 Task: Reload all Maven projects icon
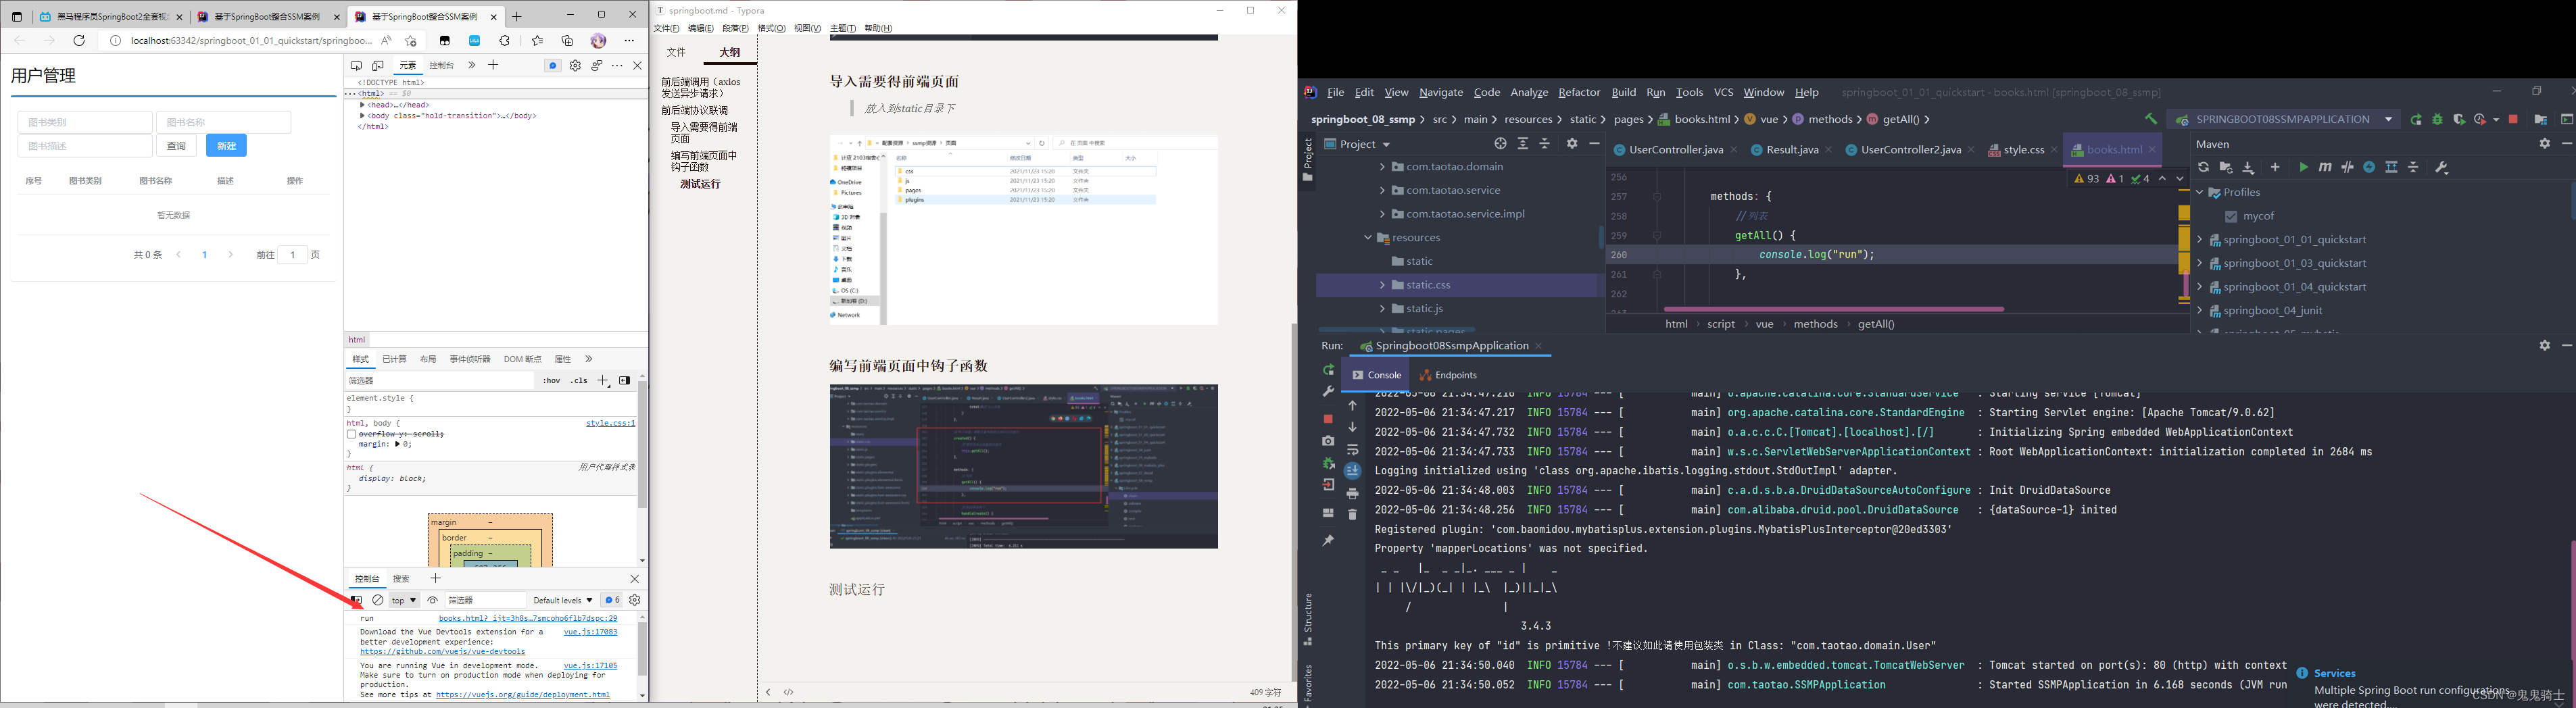coord(2203,167)
